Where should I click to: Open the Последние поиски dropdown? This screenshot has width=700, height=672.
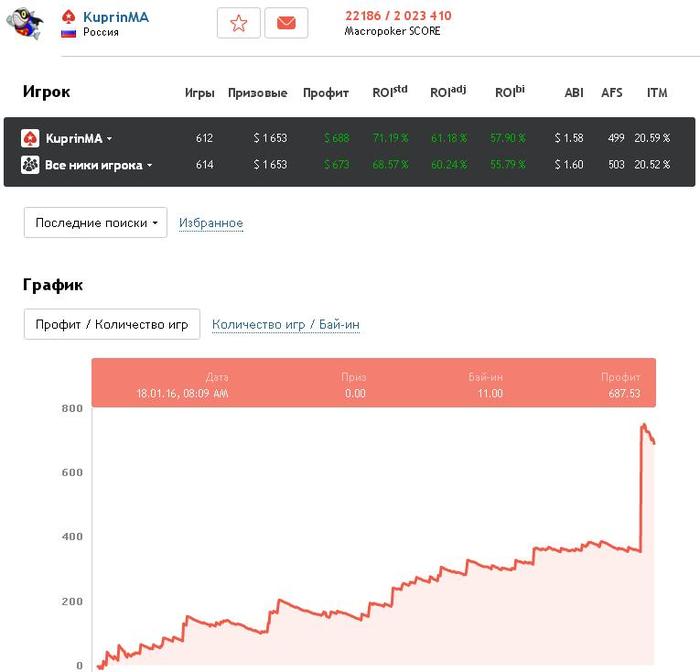tap(96, 223)
